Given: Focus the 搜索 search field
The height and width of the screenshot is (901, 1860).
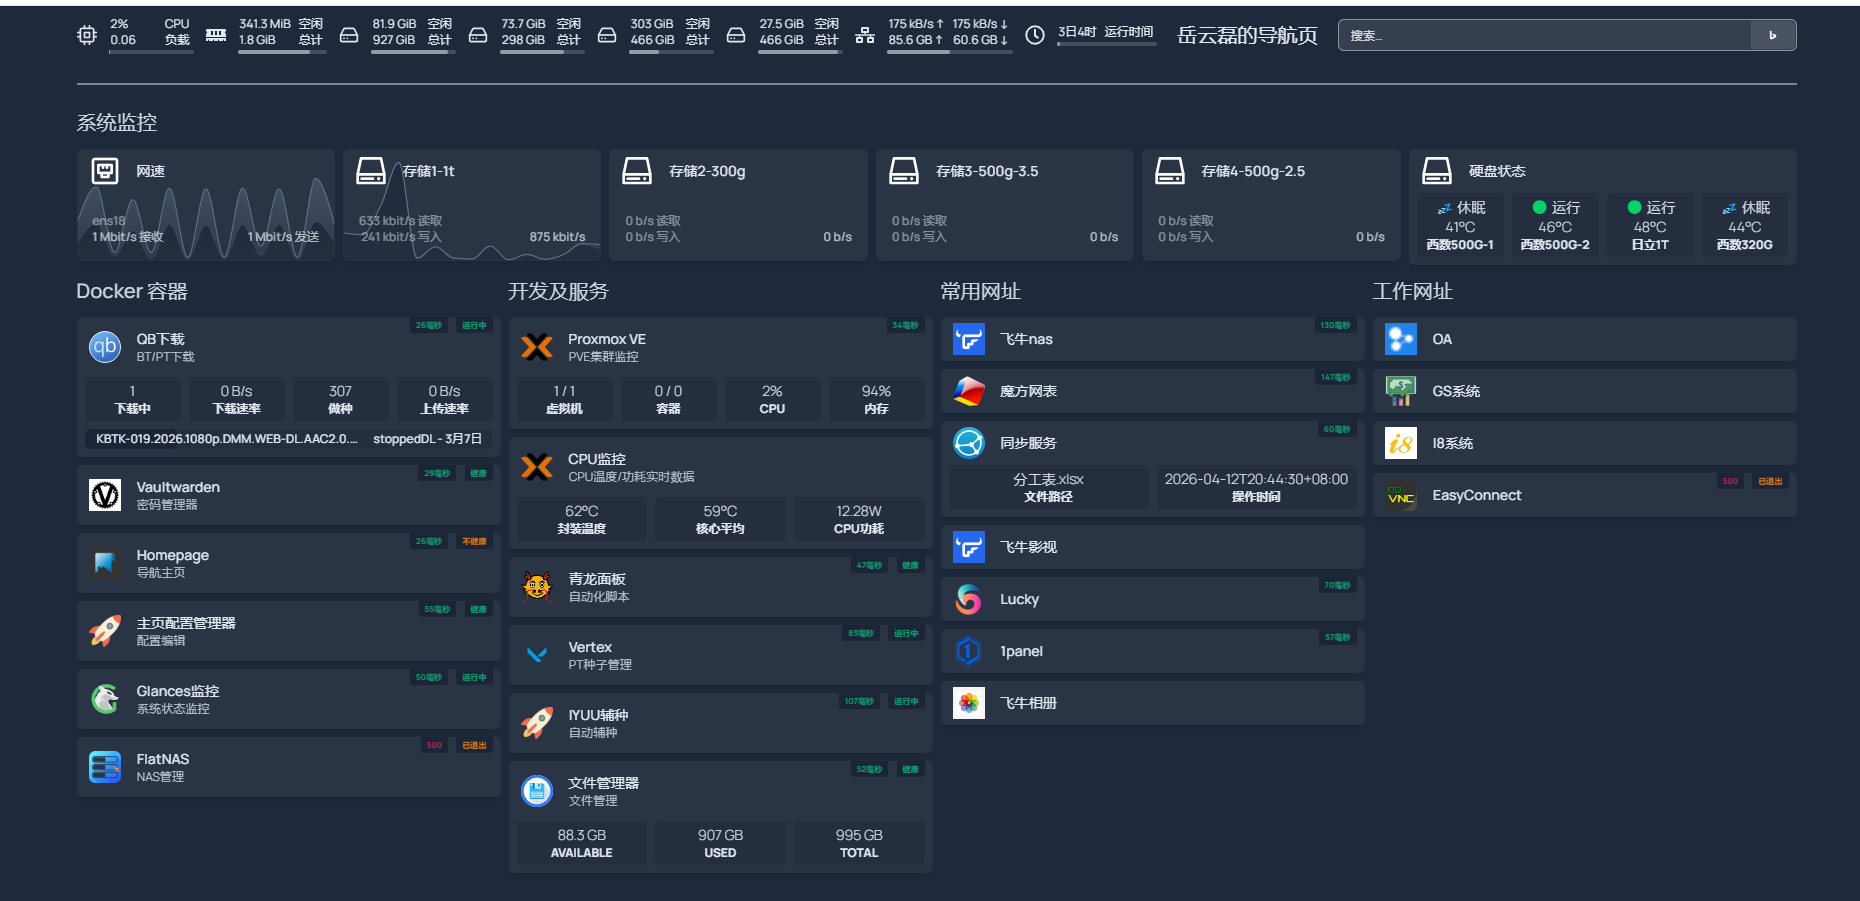Looking at the screenshot, I should pyautogui.click(x=1545, y=35).
